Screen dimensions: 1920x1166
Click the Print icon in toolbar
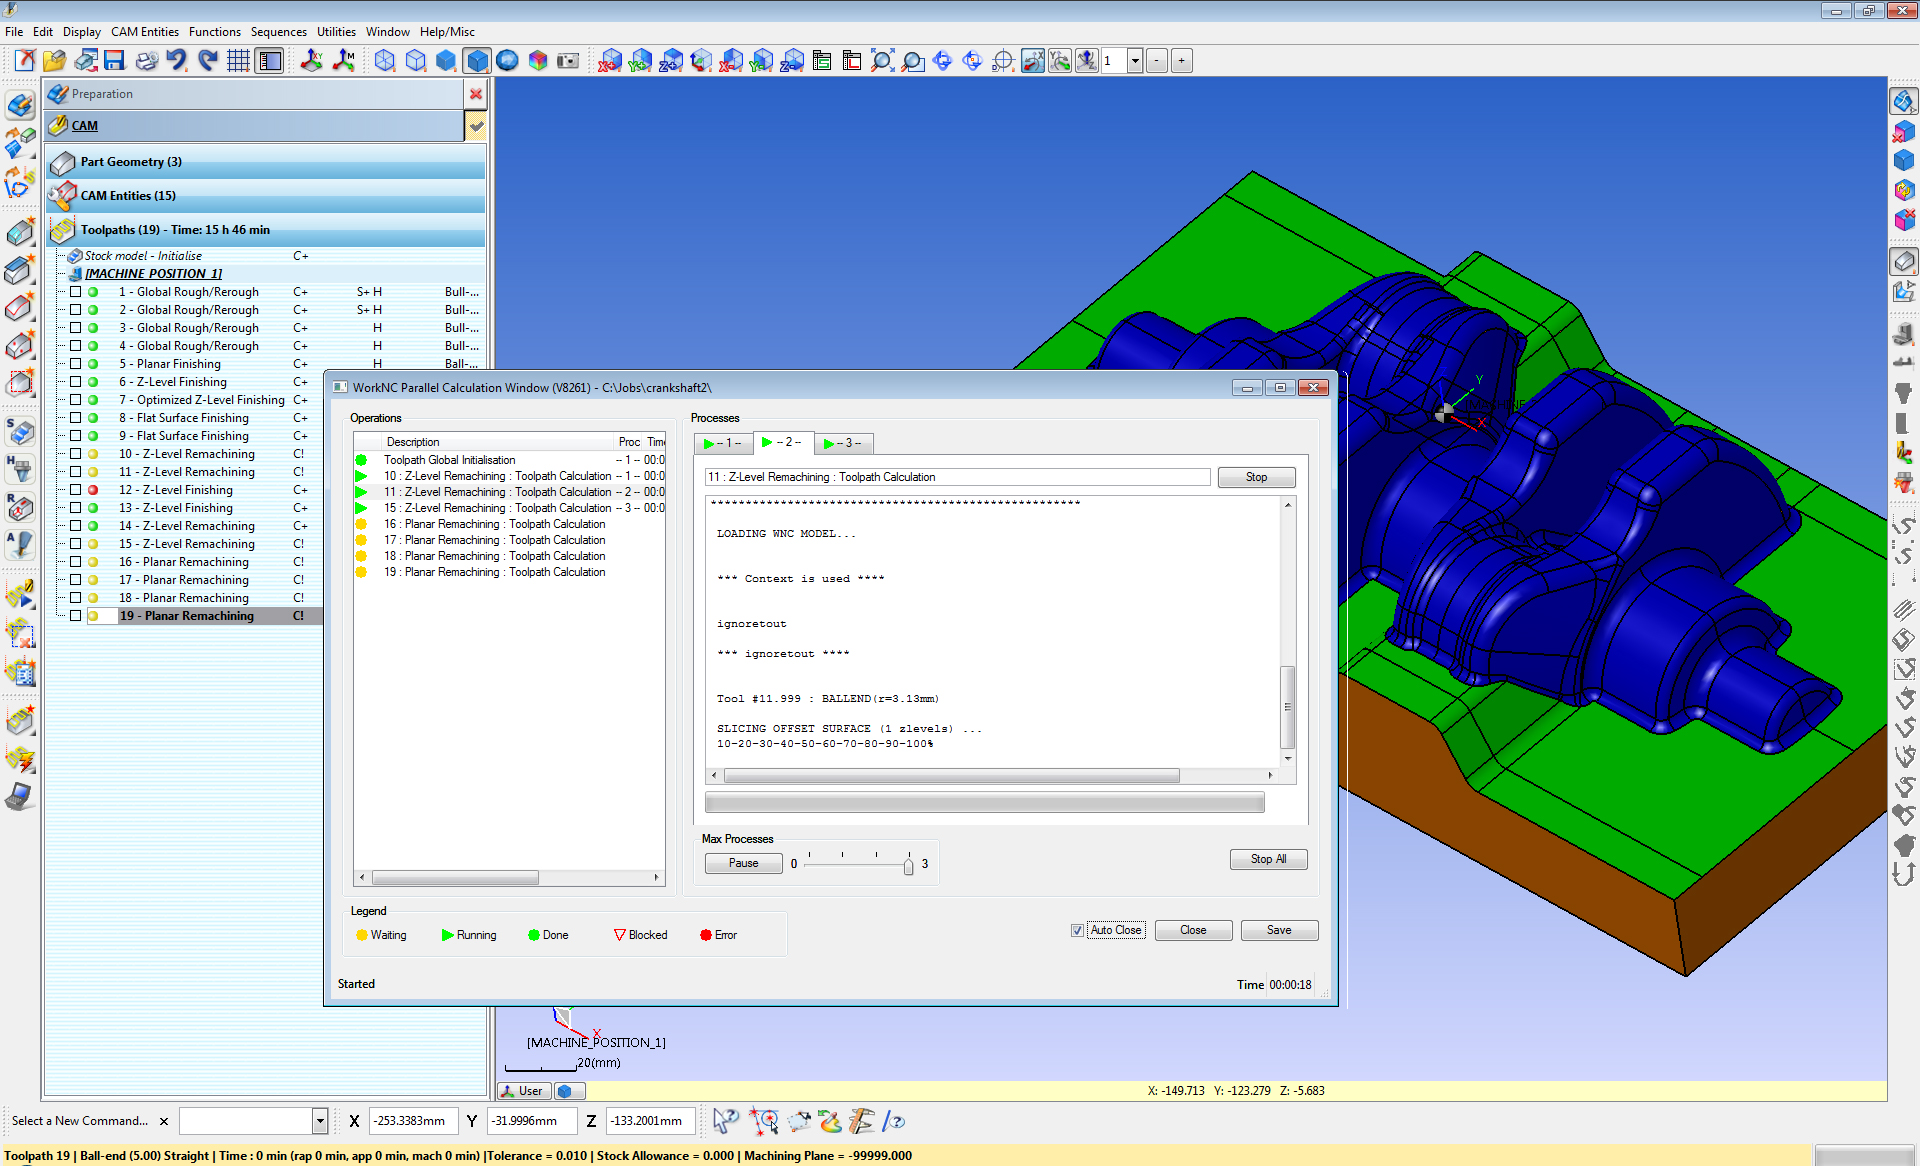[146, 61]
